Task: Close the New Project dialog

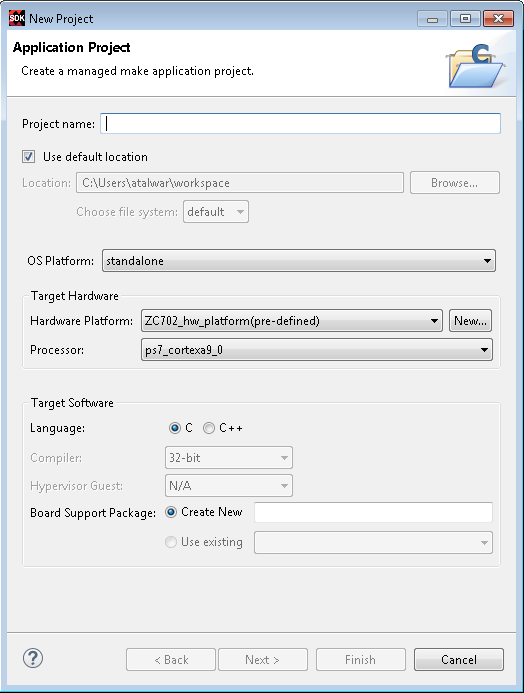Action: tap(498, 19)
